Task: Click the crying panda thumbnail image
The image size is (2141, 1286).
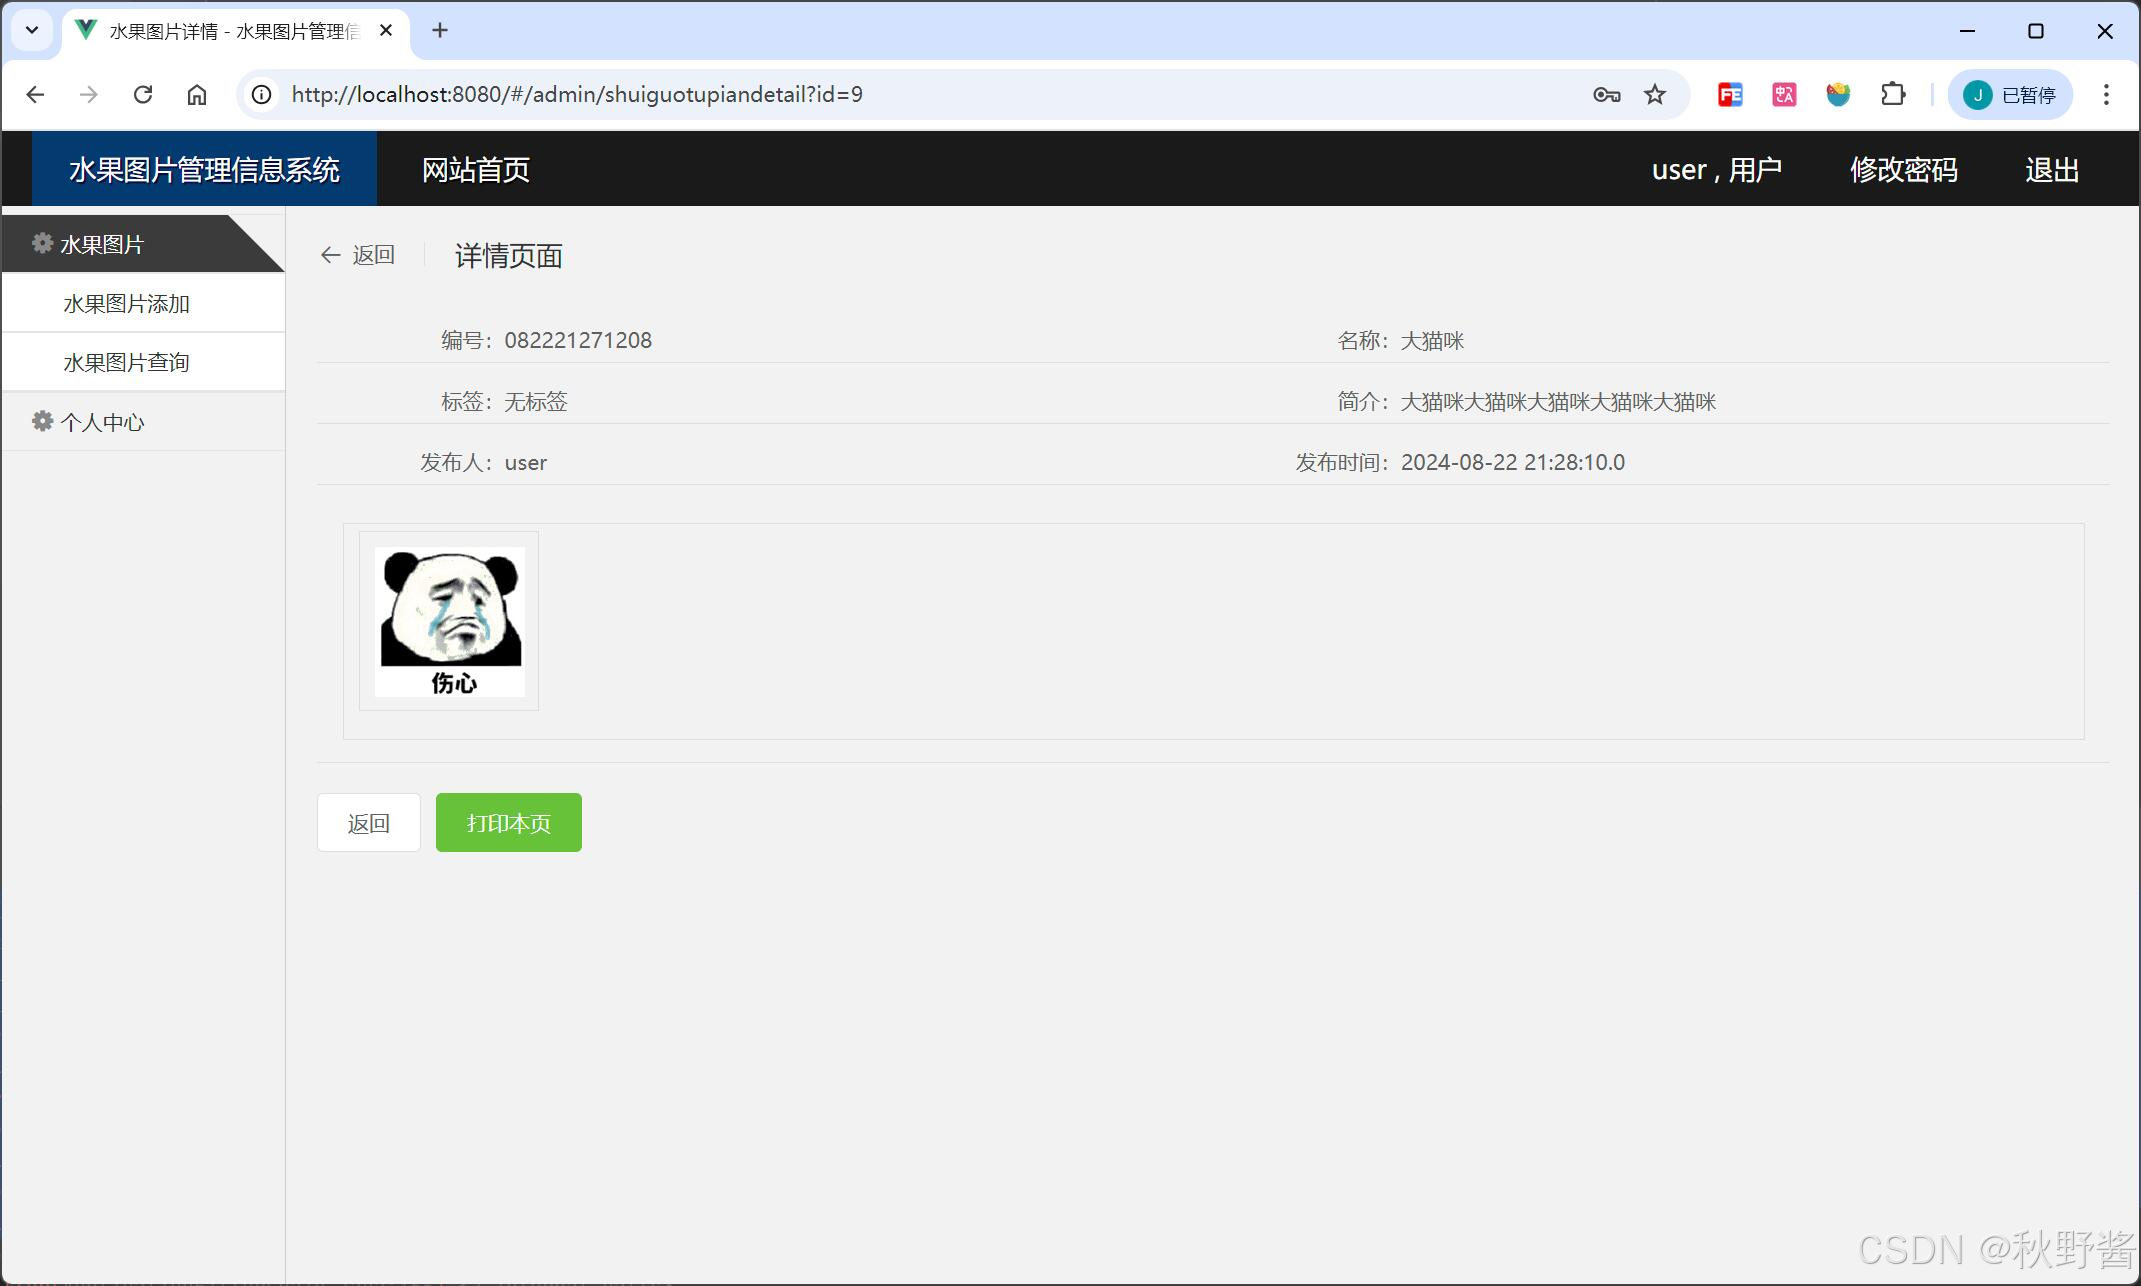Action: 449,621
